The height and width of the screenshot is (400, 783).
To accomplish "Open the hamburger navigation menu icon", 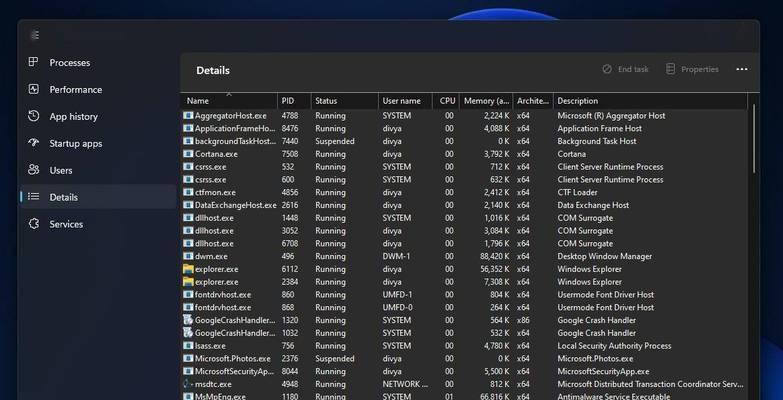I will (34, 35).
